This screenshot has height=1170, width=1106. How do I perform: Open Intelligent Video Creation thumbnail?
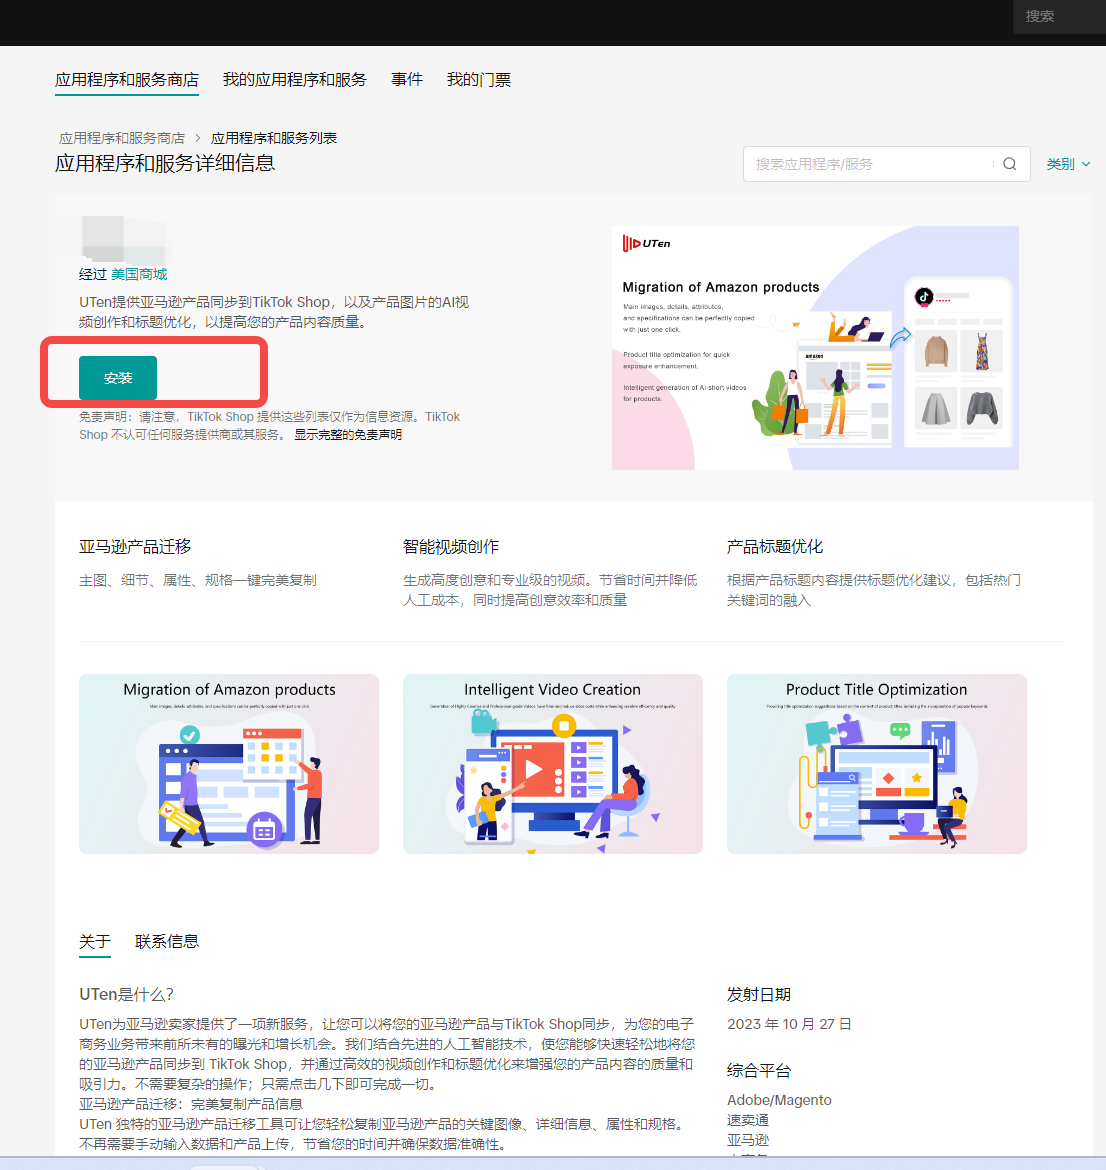tap(552, 764)
